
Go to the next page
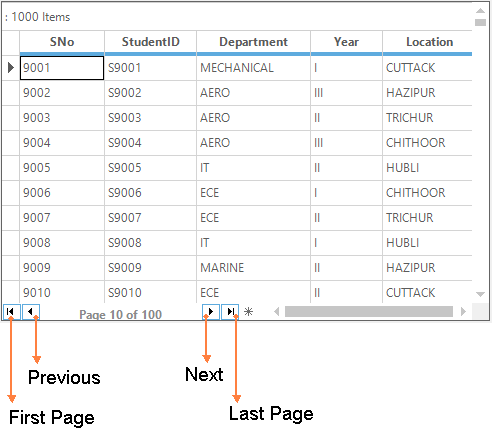coord(211,312)
